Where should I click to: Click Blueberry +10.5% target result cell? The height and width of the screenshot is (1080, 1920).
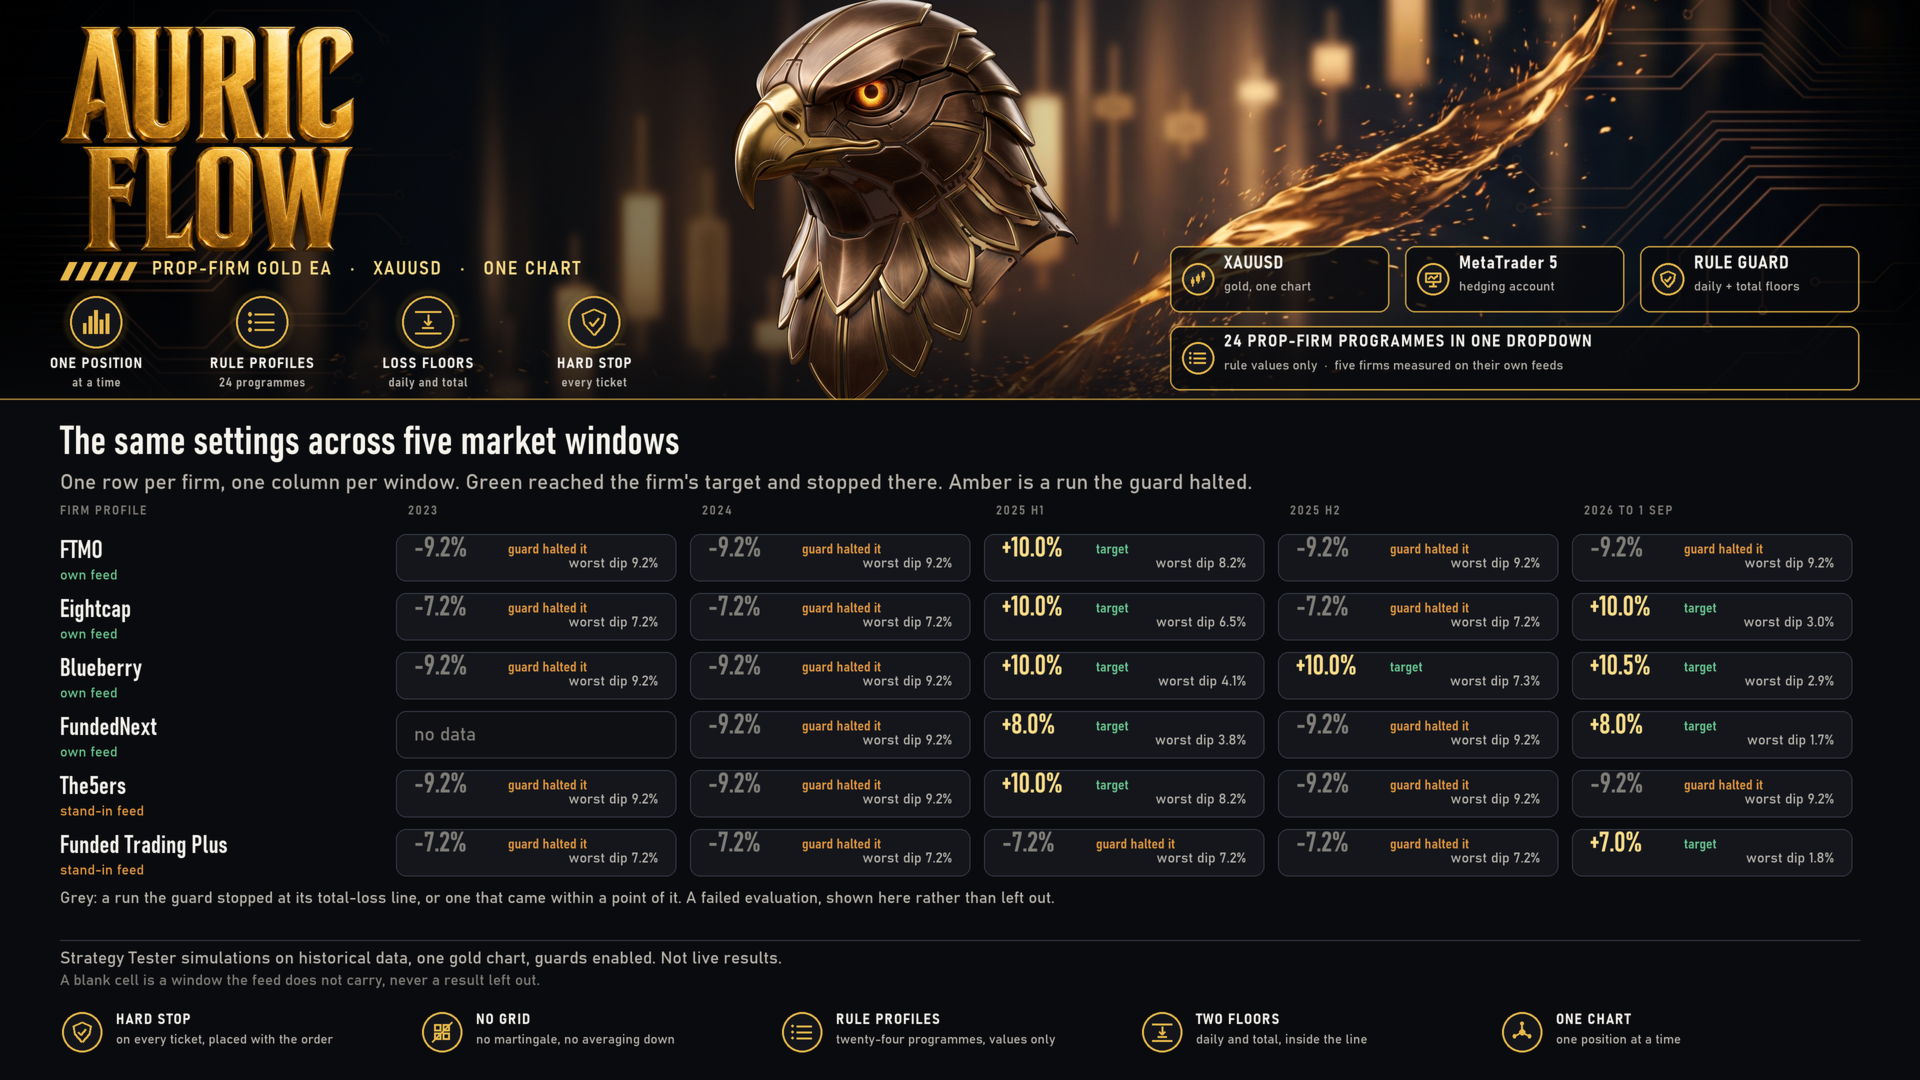(x=1712, y=676)
